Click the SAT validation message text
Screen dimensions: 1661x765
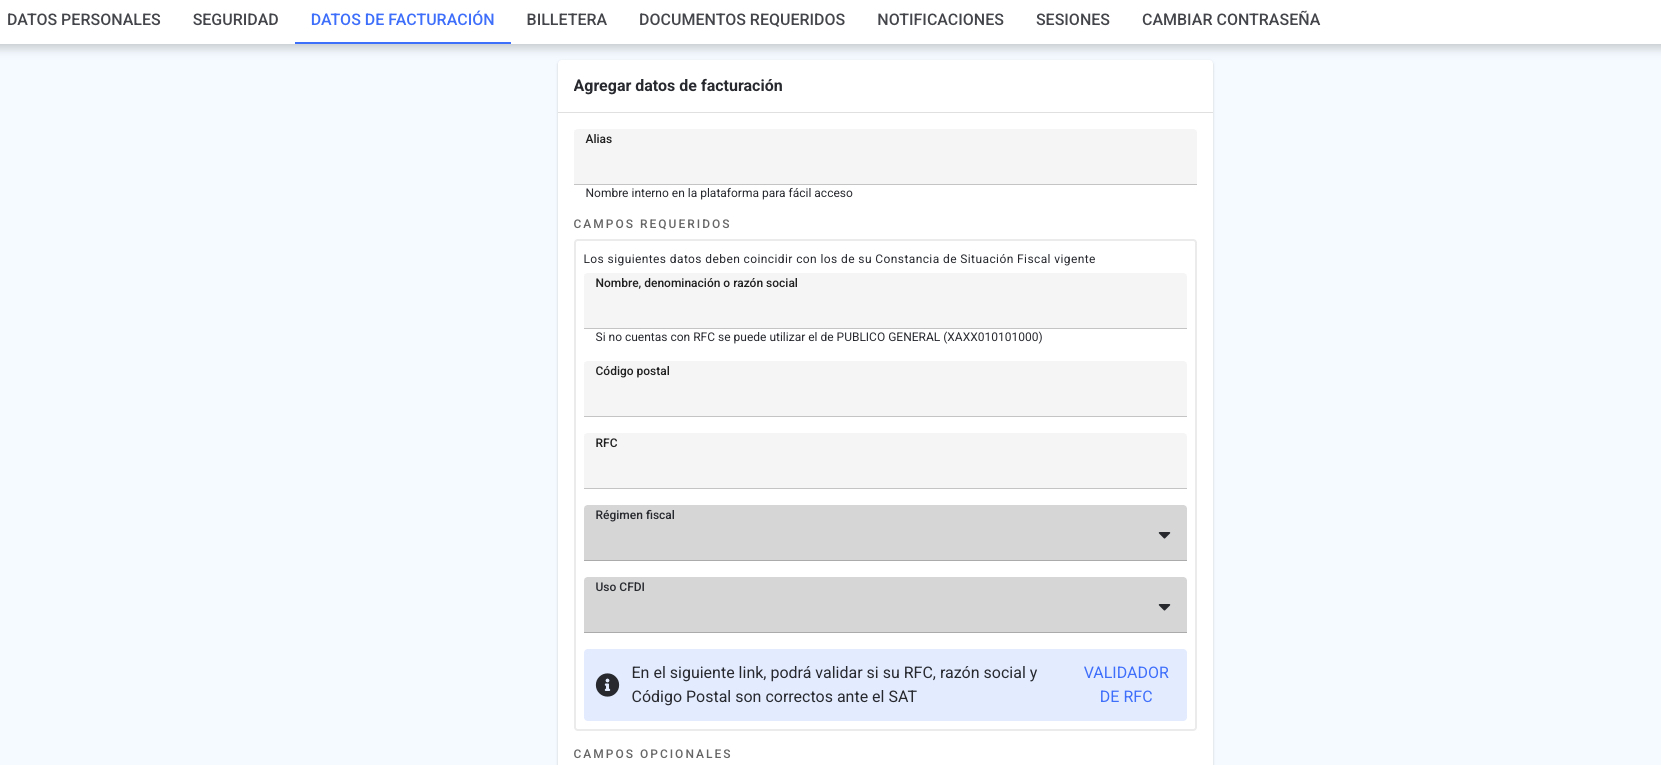tap(834, 685)
